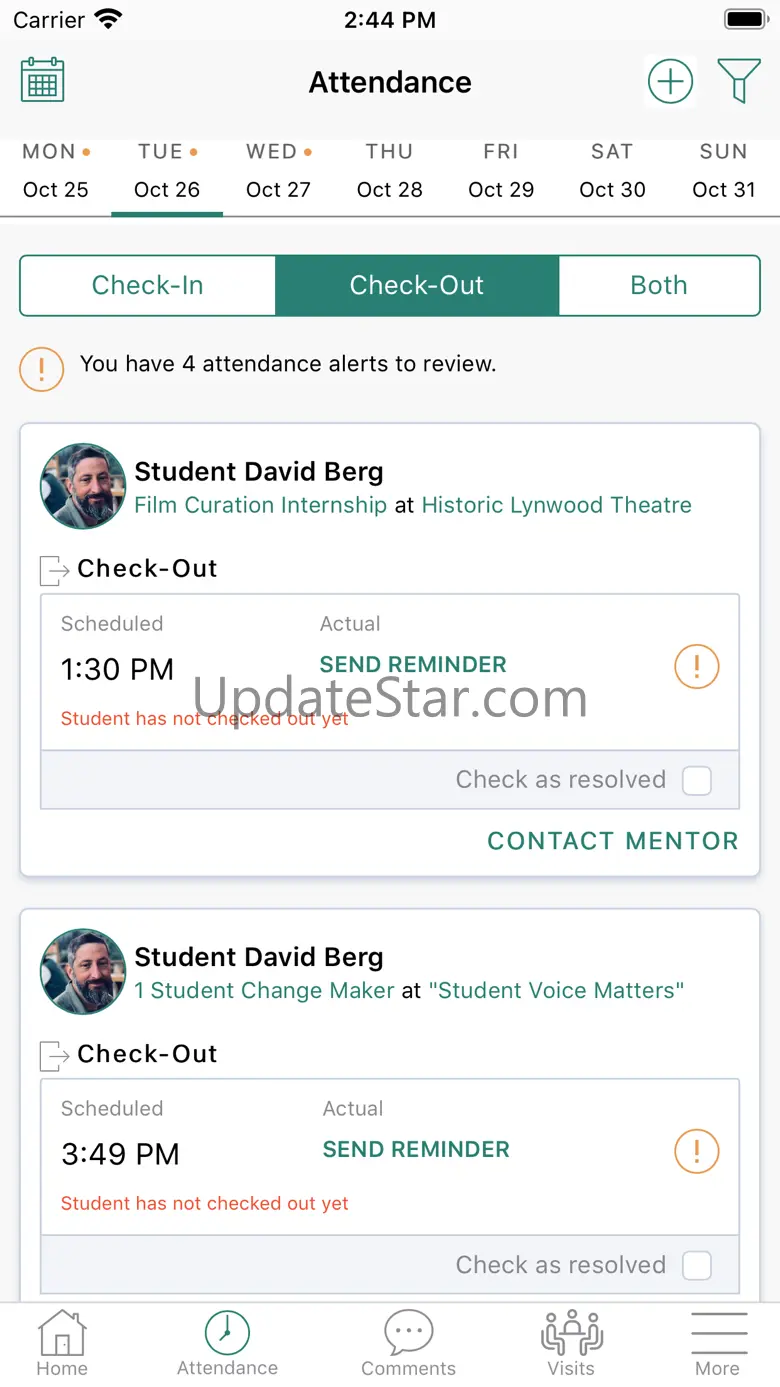Switch to the Check-In segment
The height and width of the screenshot is (1387, 780).
[148, 286]
